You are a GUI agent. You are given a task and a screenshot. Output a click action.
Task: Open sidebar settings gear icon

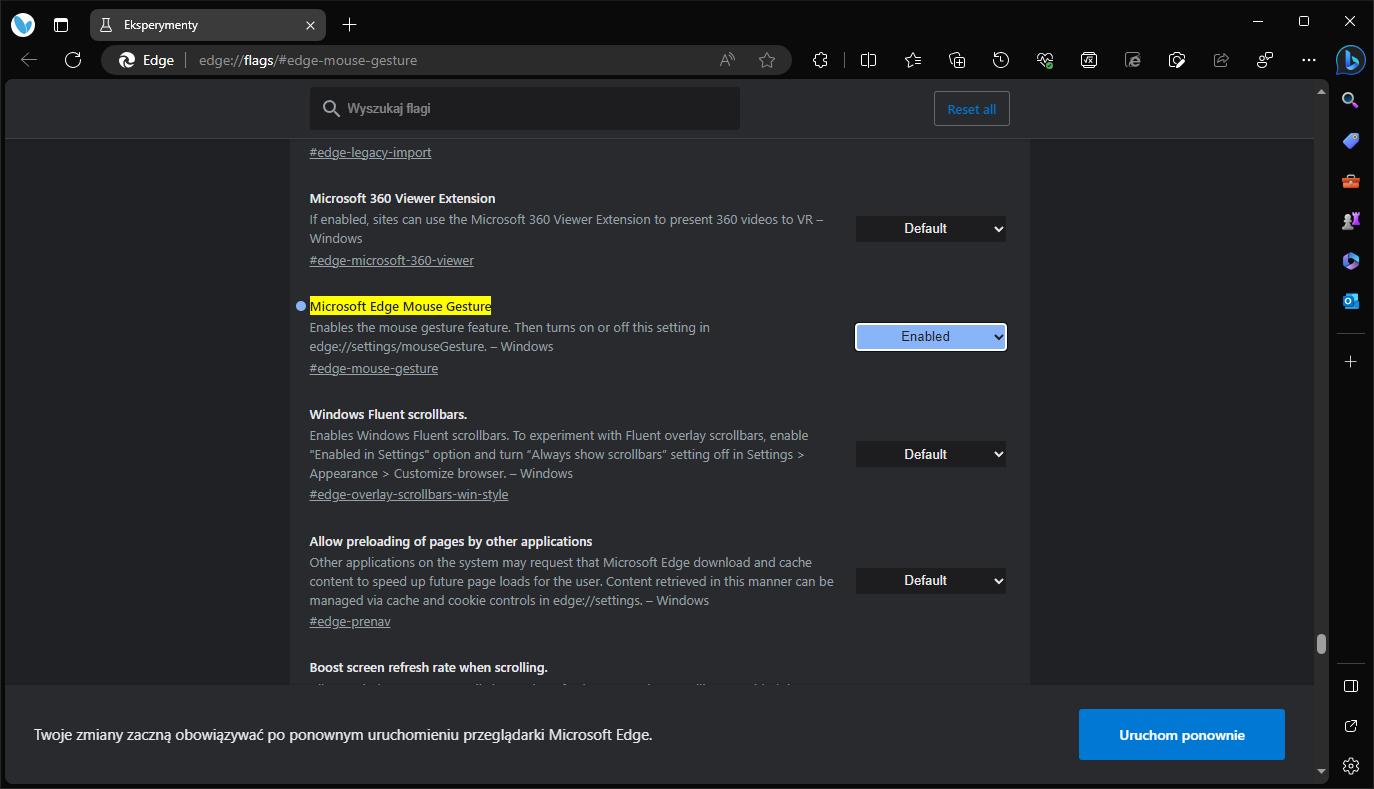[x=1351, y=766]
